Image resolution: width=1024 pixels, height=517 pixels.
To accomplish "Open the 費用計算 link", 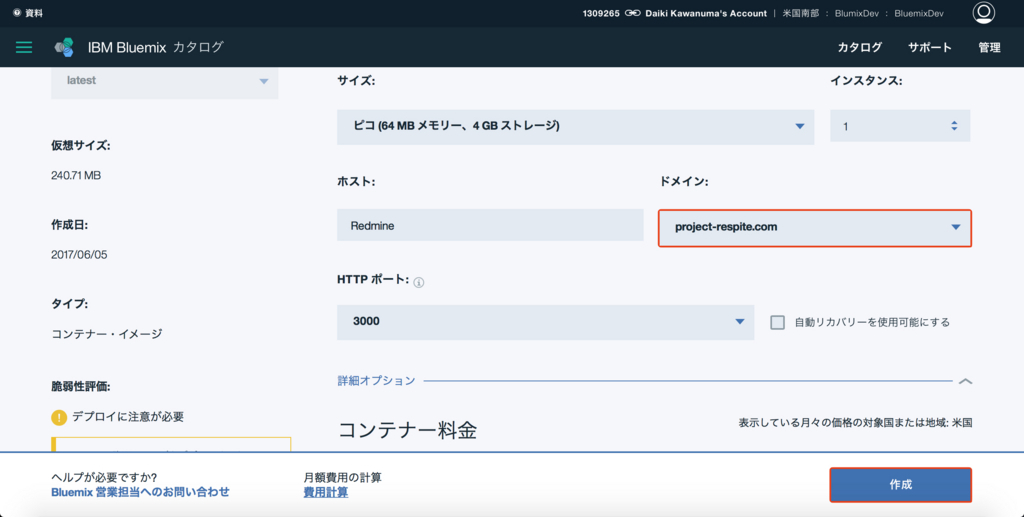I will coord(325,492).
